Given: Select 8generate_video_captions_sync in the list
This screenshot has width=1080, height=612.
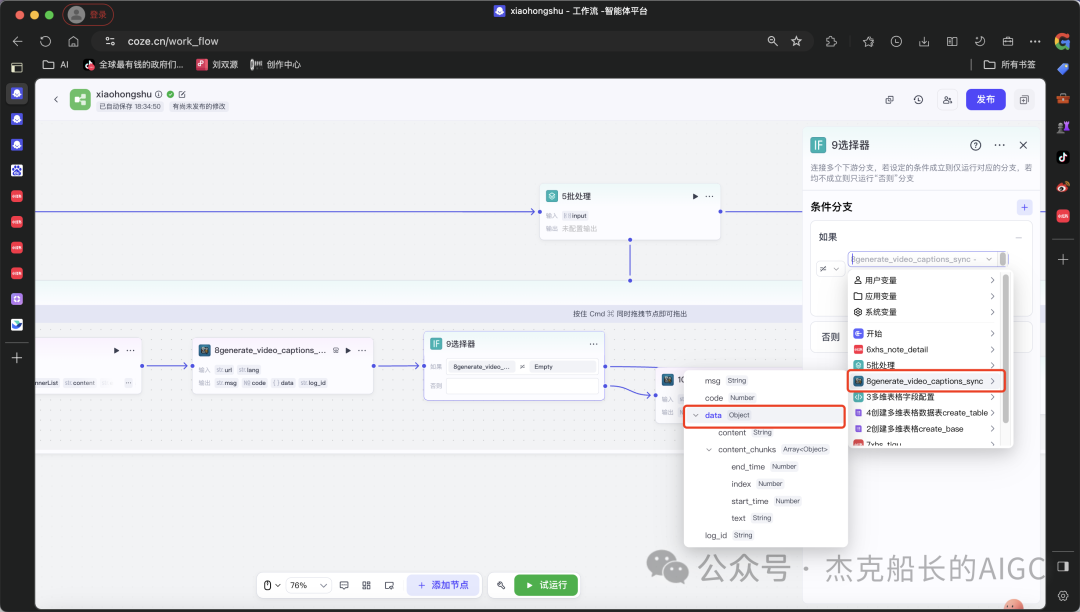Looking at the screenshot, I should pyautogui.click(x=926, y=381).
